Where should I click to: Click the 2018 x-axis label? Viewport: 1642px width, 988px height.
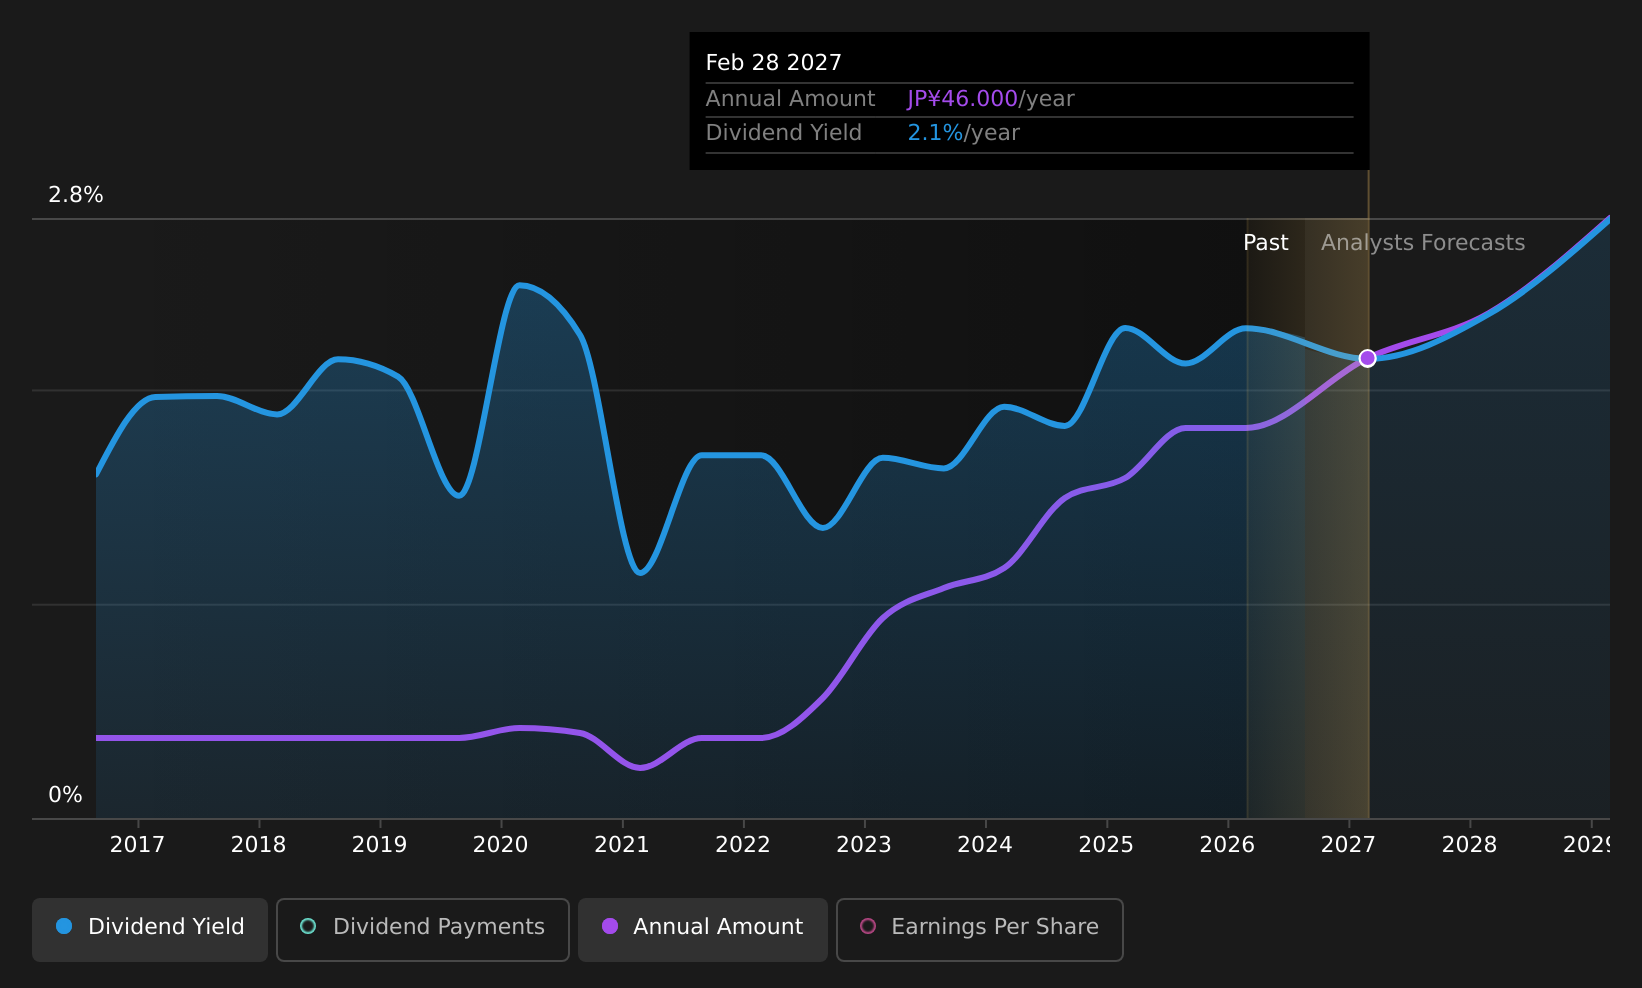tap(258, 845)
